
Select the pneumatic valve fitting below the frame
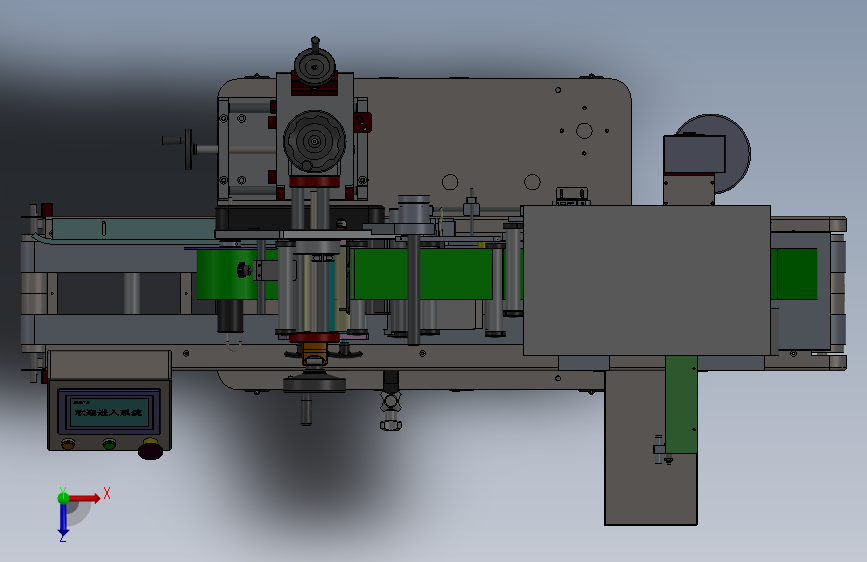click(x=390, y=401)
